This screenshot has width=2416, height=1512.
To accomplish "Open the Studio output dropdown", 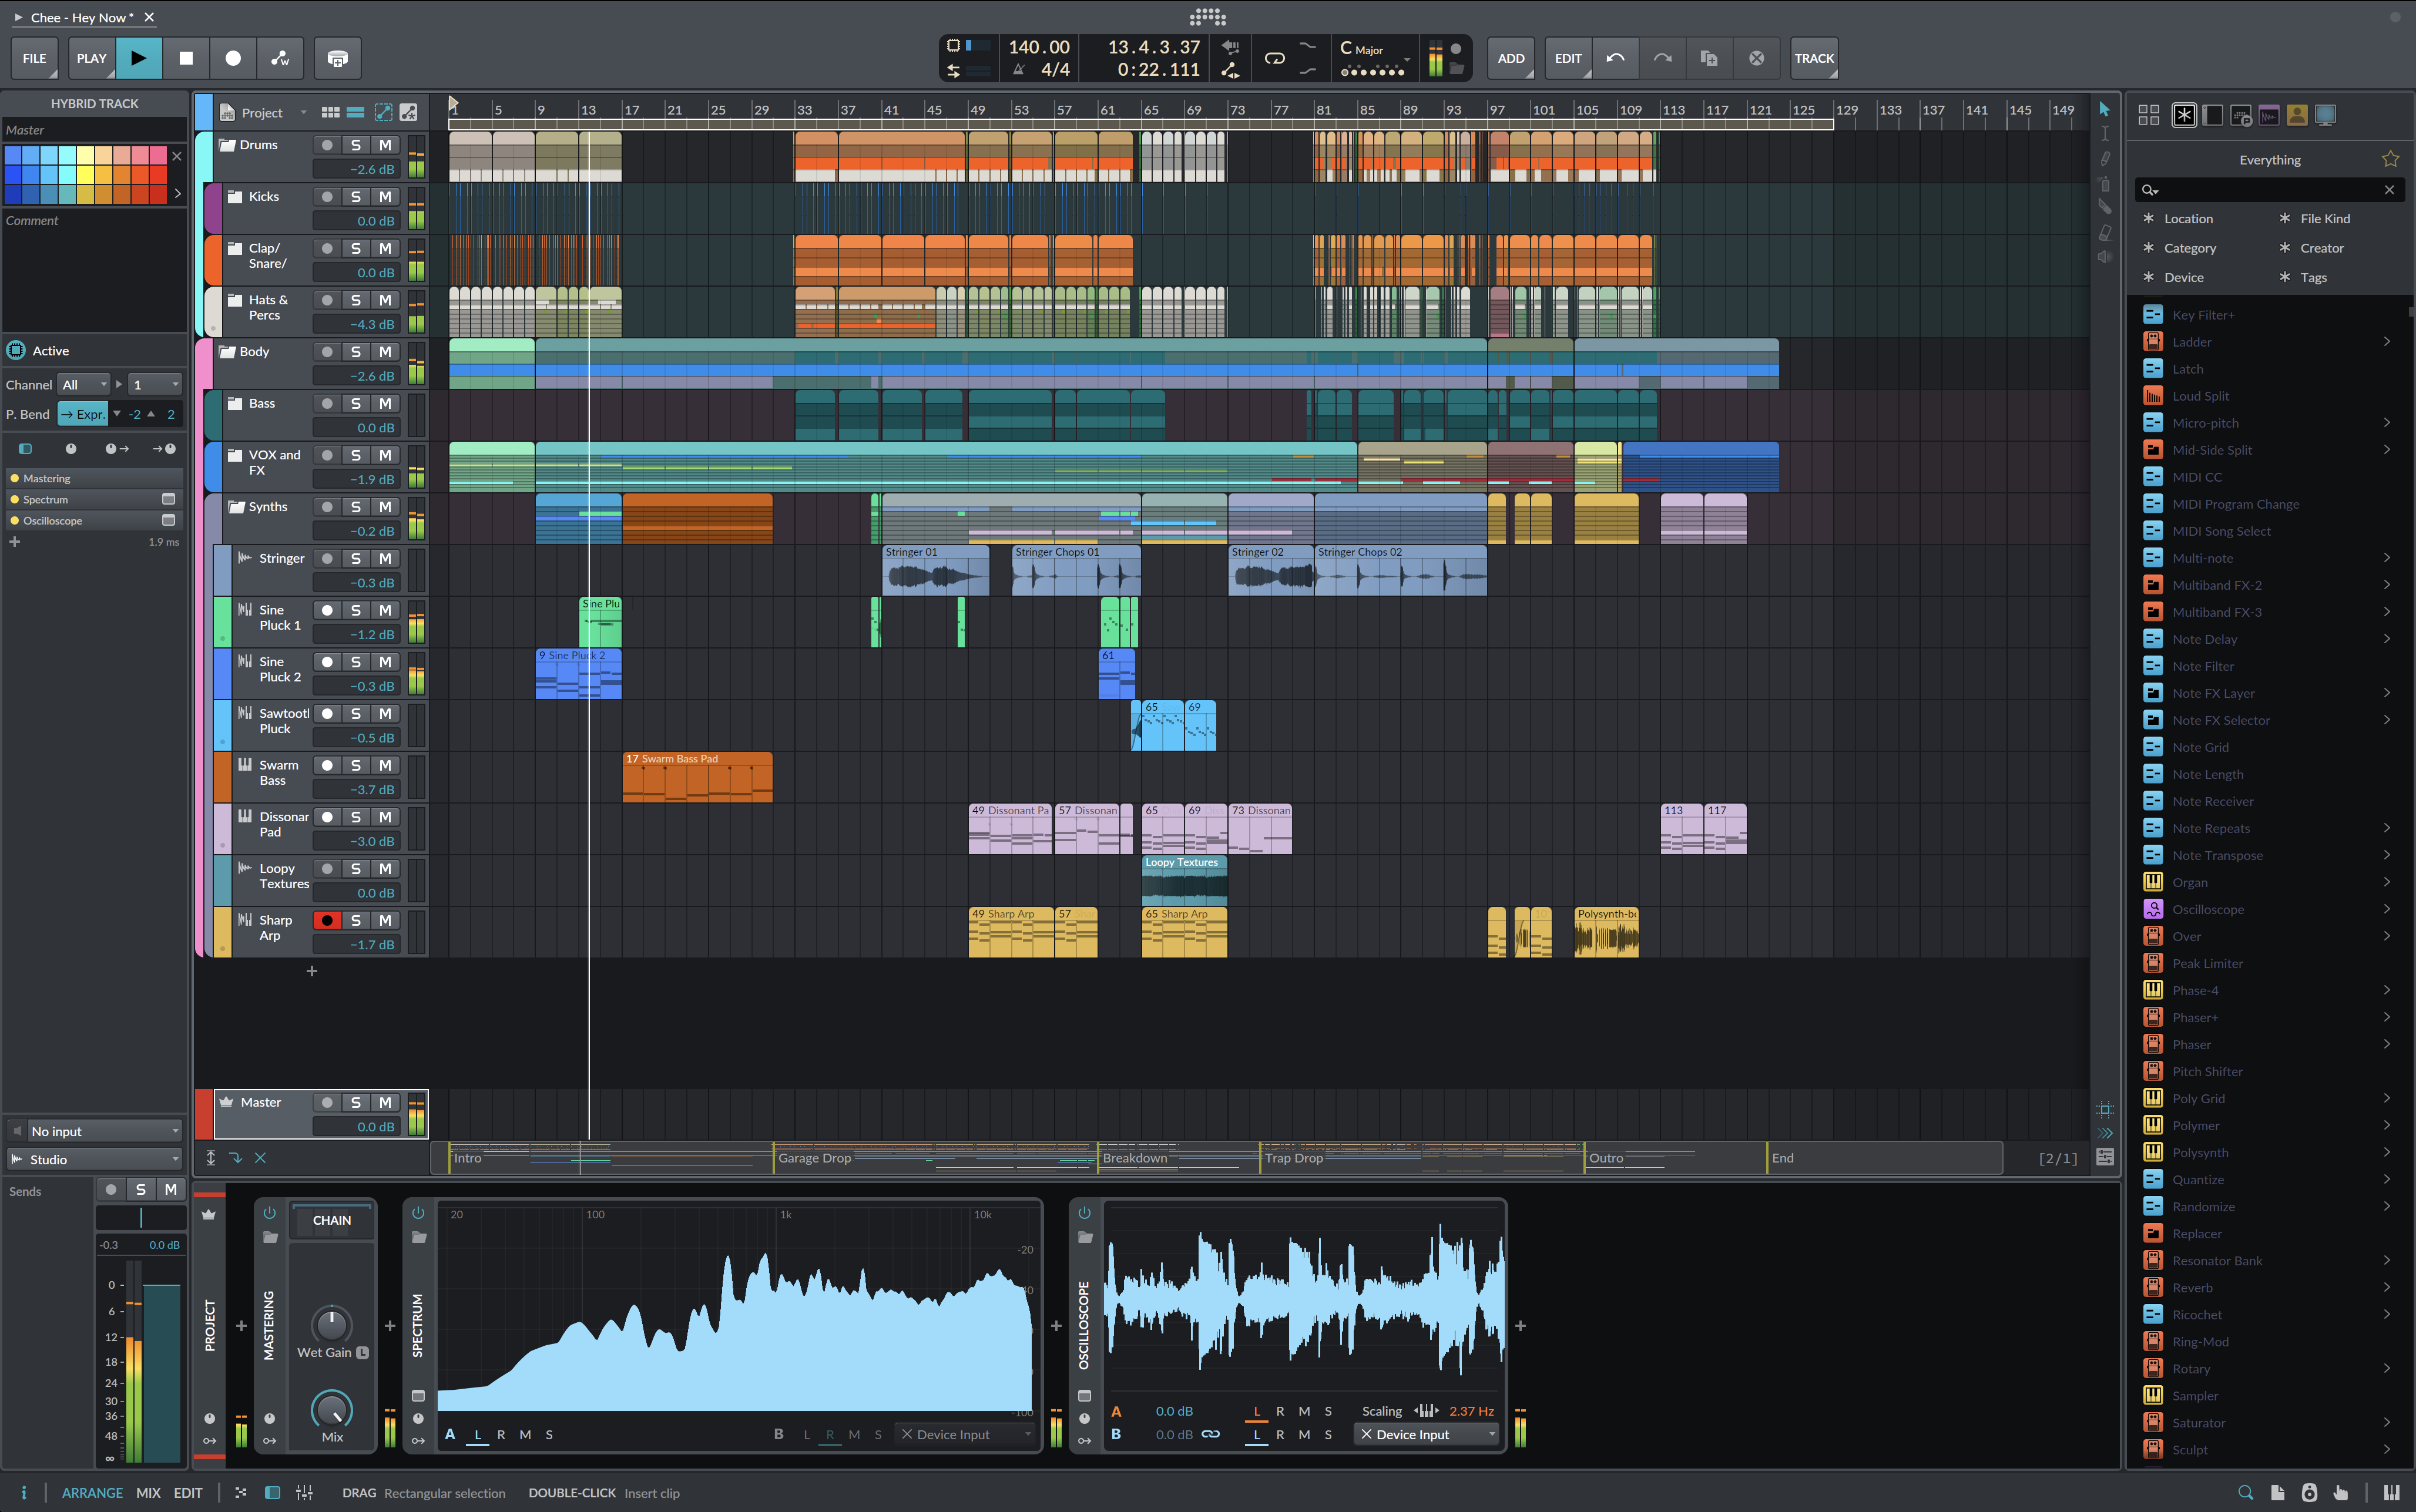I will coord(95,1159).
